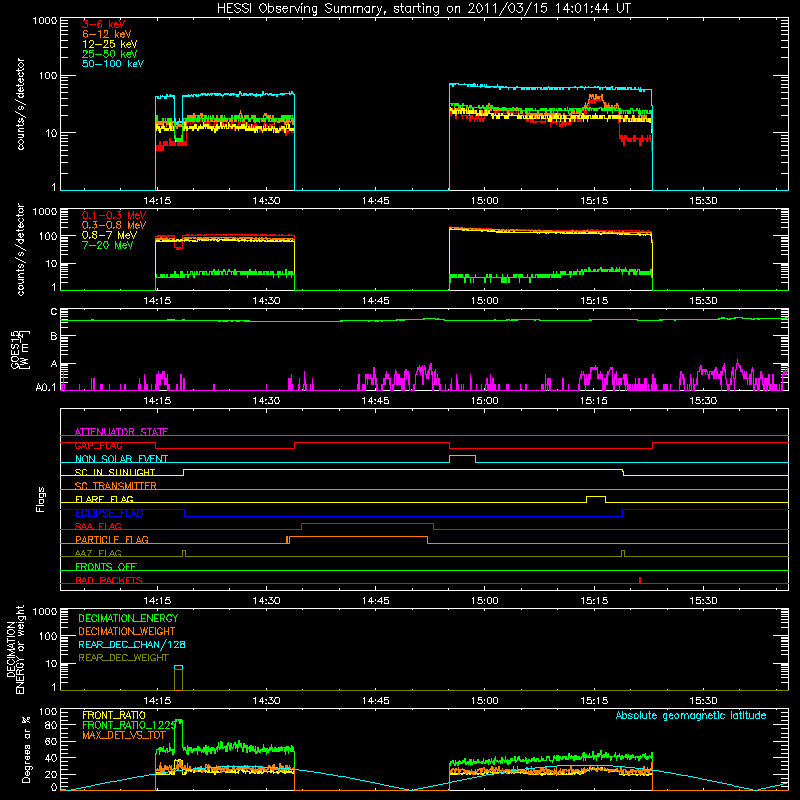Click the Absolute geomagnetic latitude label
The width and height of the screenshot is (800, 800).
[691, 715]
